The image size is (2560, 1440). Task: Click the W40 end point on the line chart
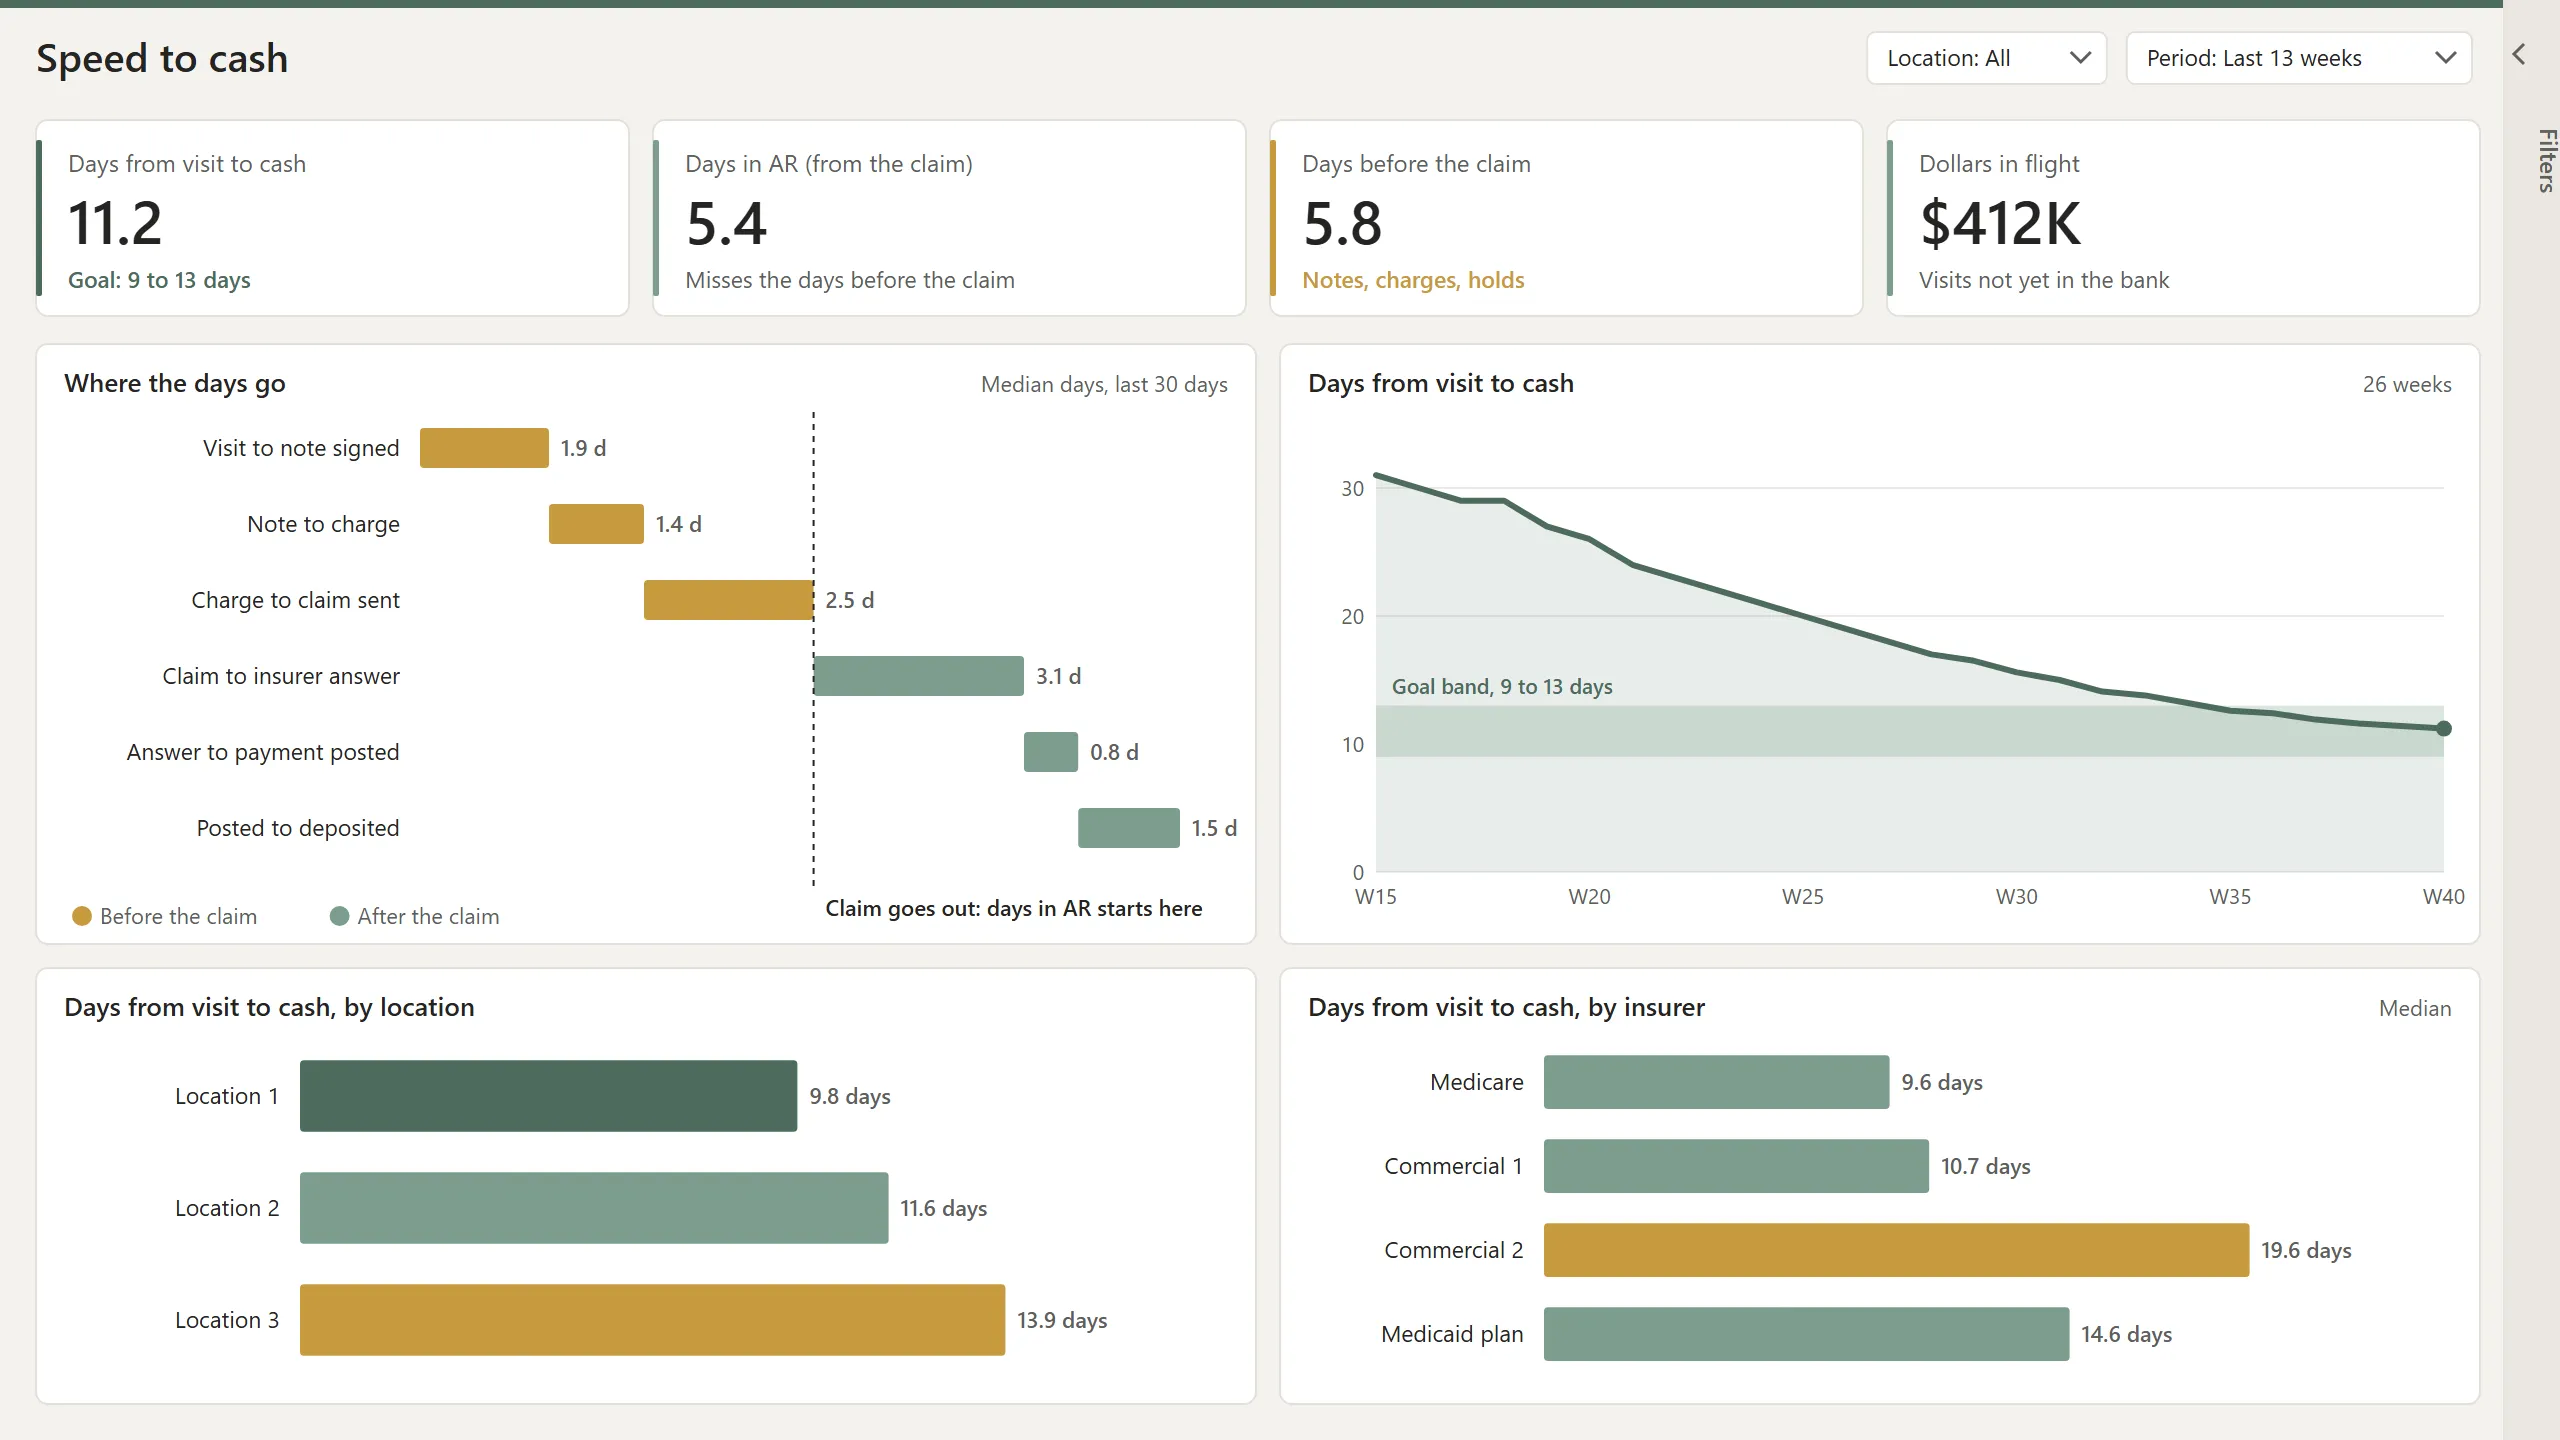coord(2444,729)
